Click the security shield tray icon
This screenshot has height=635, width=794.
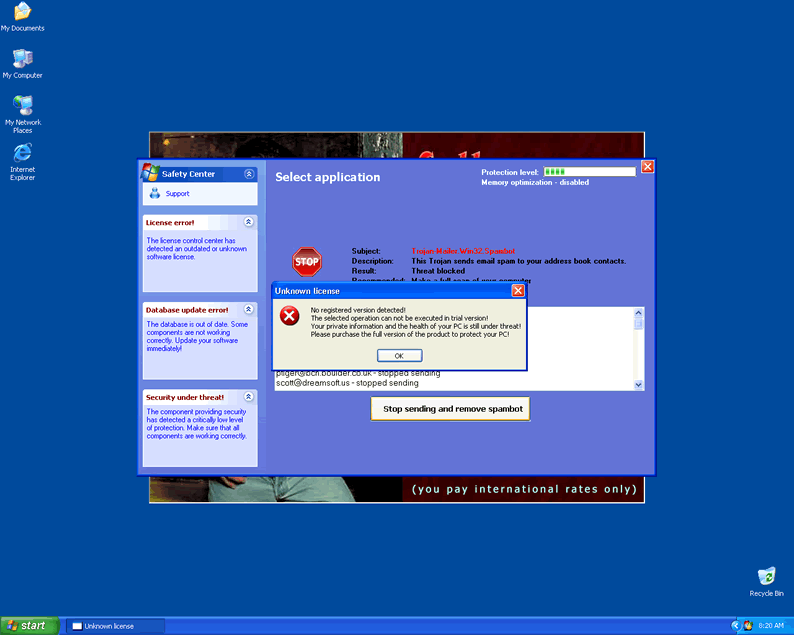[748, 625]
